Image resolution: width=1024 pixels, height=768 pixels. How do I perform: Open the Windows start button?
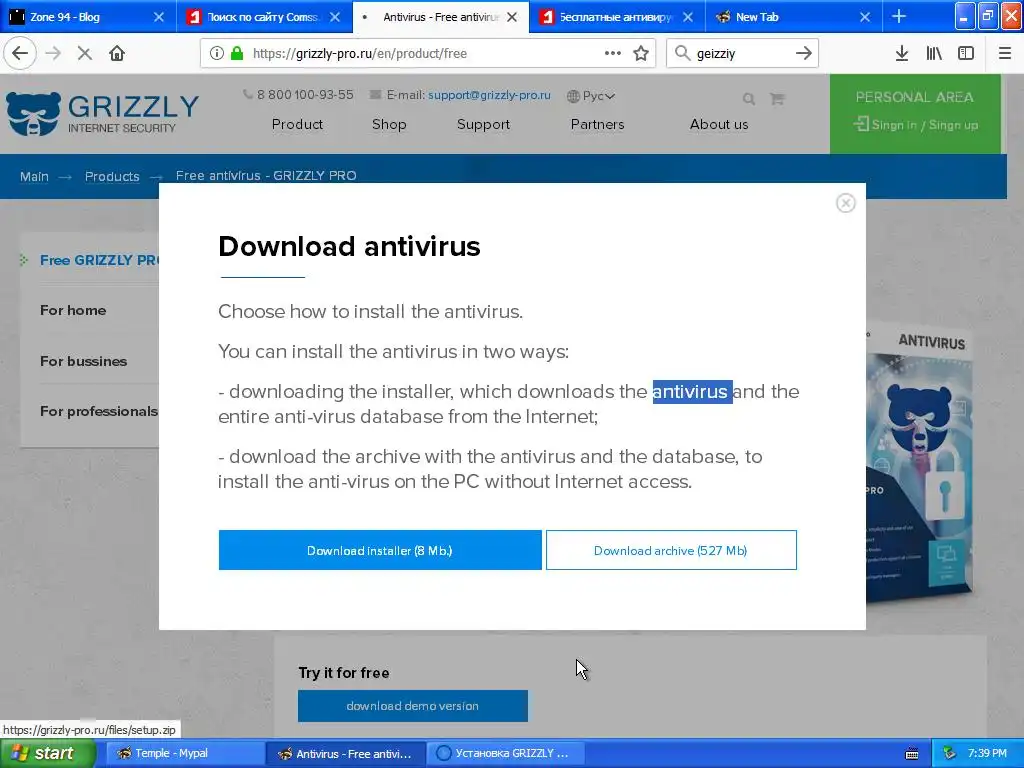48,754
